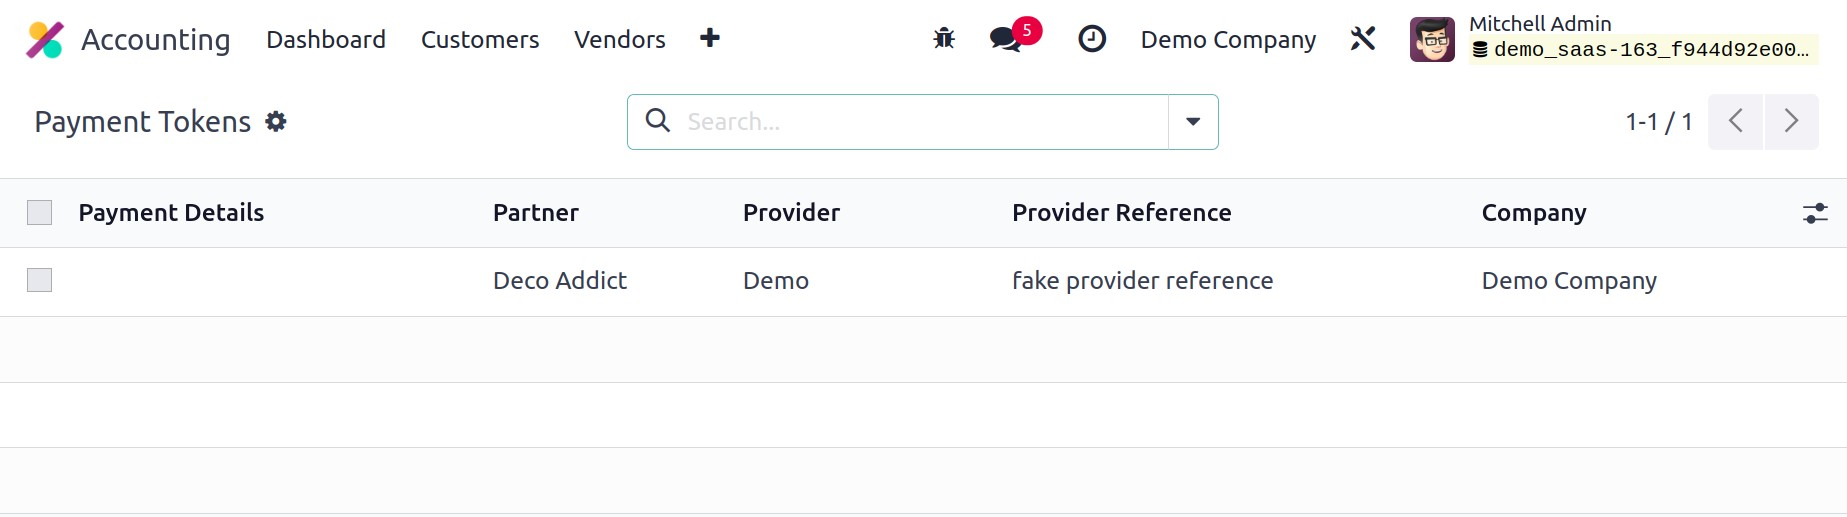Focus the Search input field
This screenshot has width=1847, height=517.
(x=920, y=122)
